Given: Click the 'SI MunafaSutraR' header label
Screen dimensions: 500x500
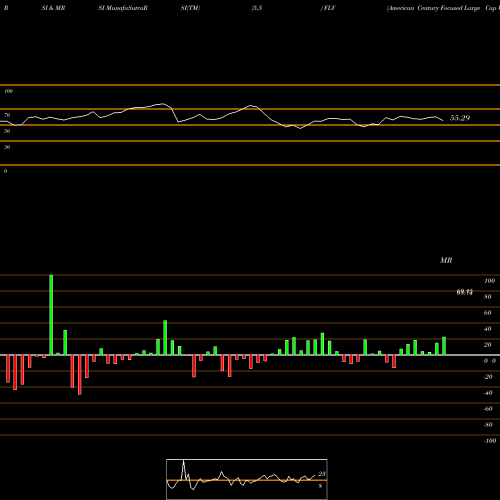Looking at the screenshot, I should pyautogui.click(x=123, y=8).
